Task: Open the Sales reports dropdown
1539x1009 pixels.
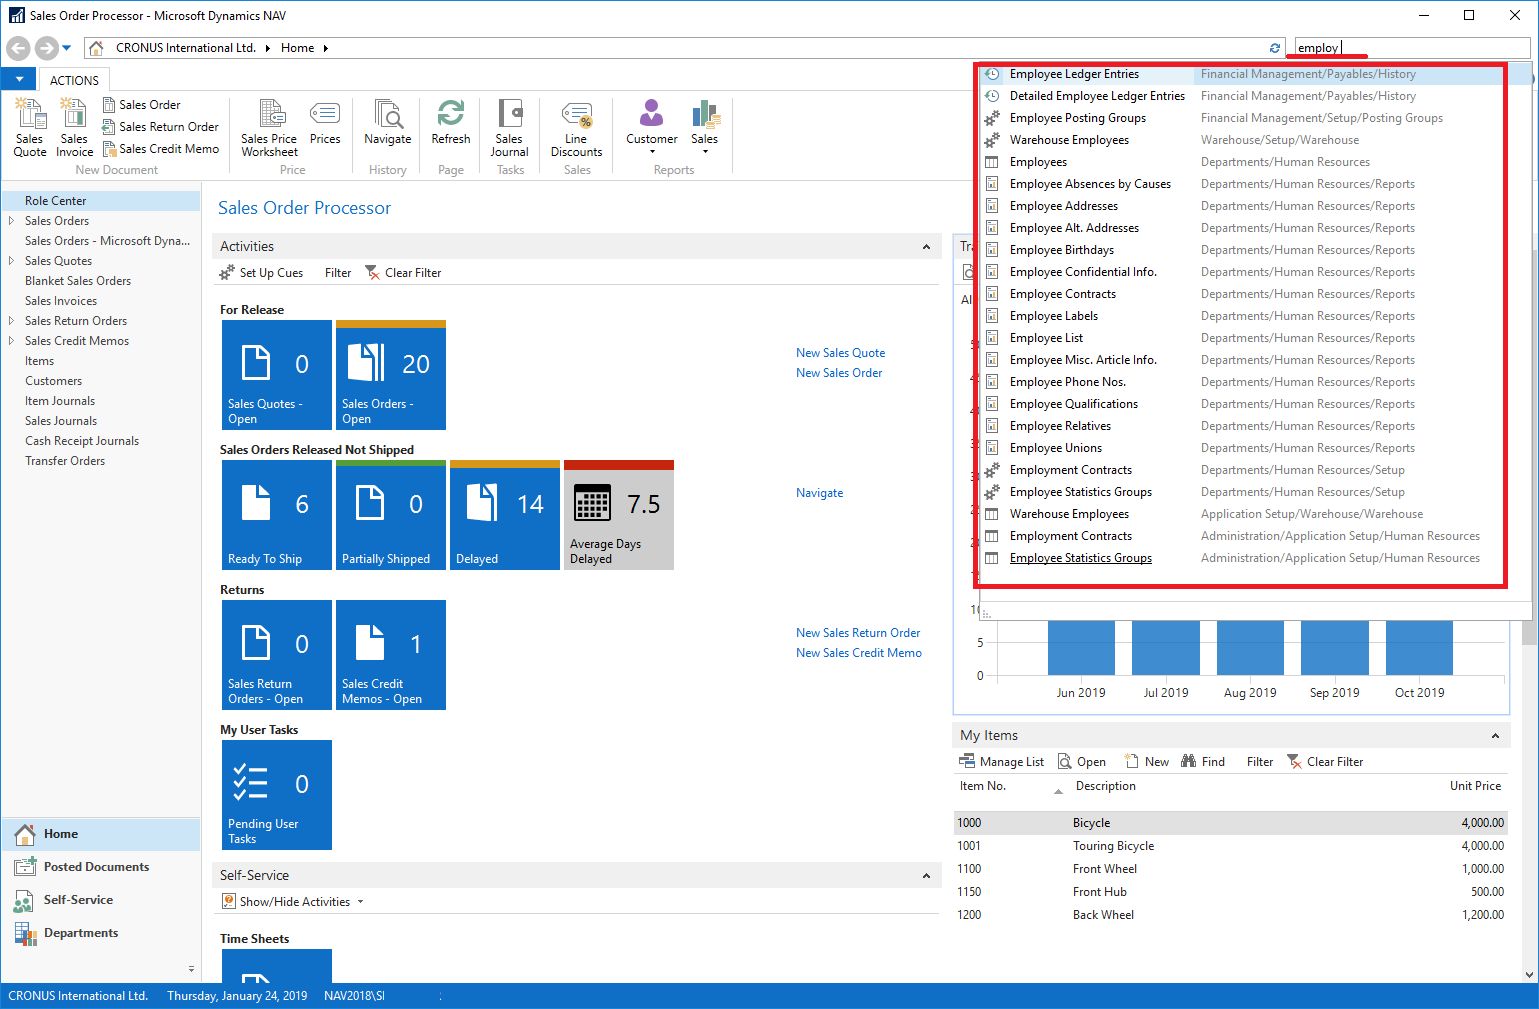Action: (705, 128)
